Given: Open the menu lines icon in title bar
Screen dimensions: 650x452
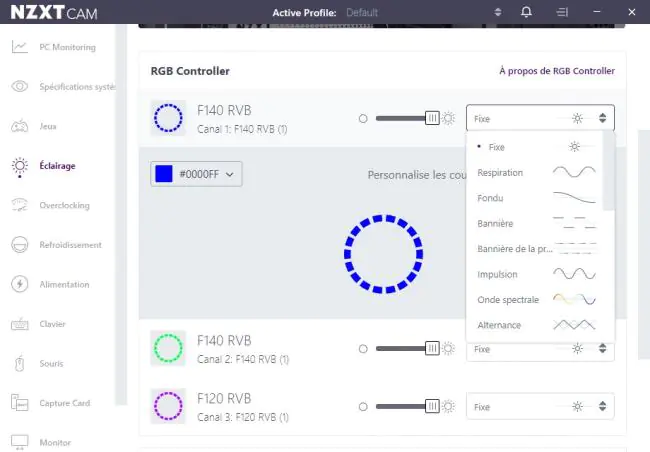Looking at the screenshot, I should coord(562,12).
